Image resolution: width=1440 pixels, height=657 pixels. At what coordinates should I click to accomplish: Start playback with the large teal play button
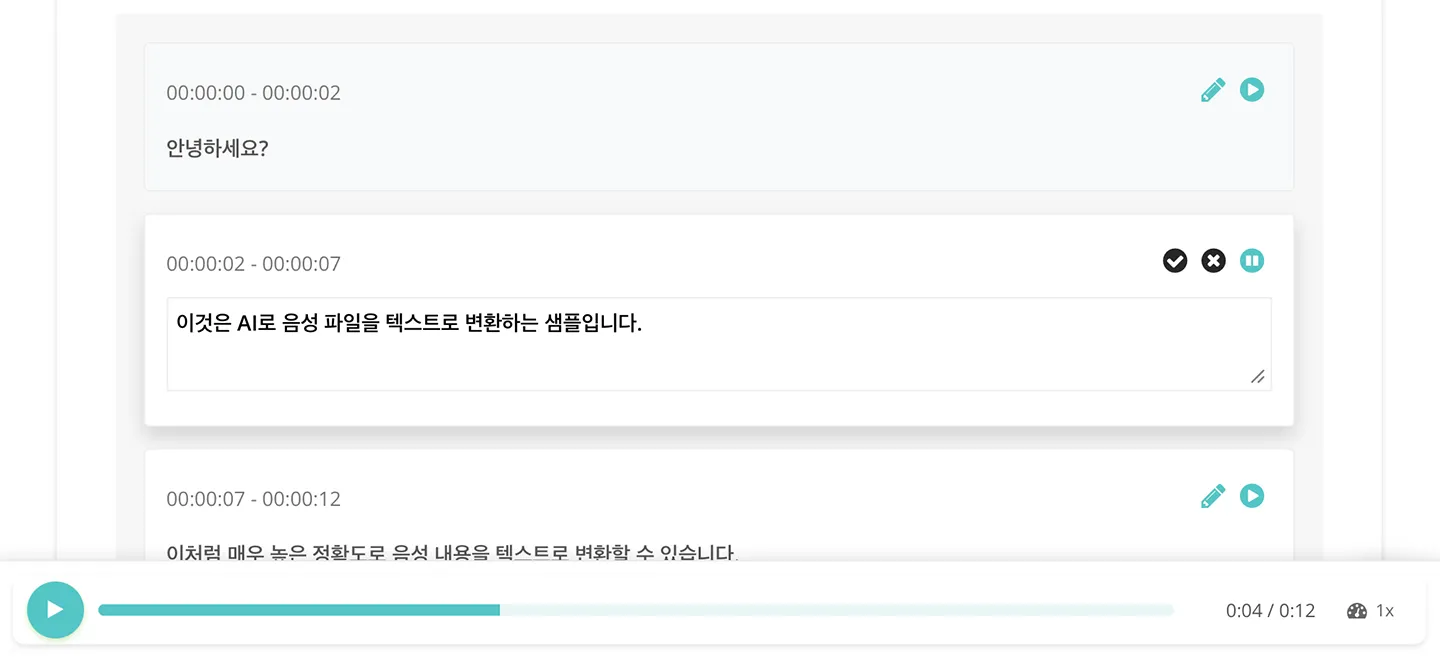[x=55, y=610]
